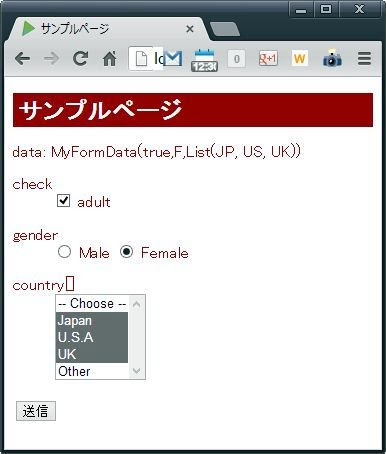The image size is (386, 454).
Task: Click the camera screenshot extension icon
Action: tap(332, 58)
